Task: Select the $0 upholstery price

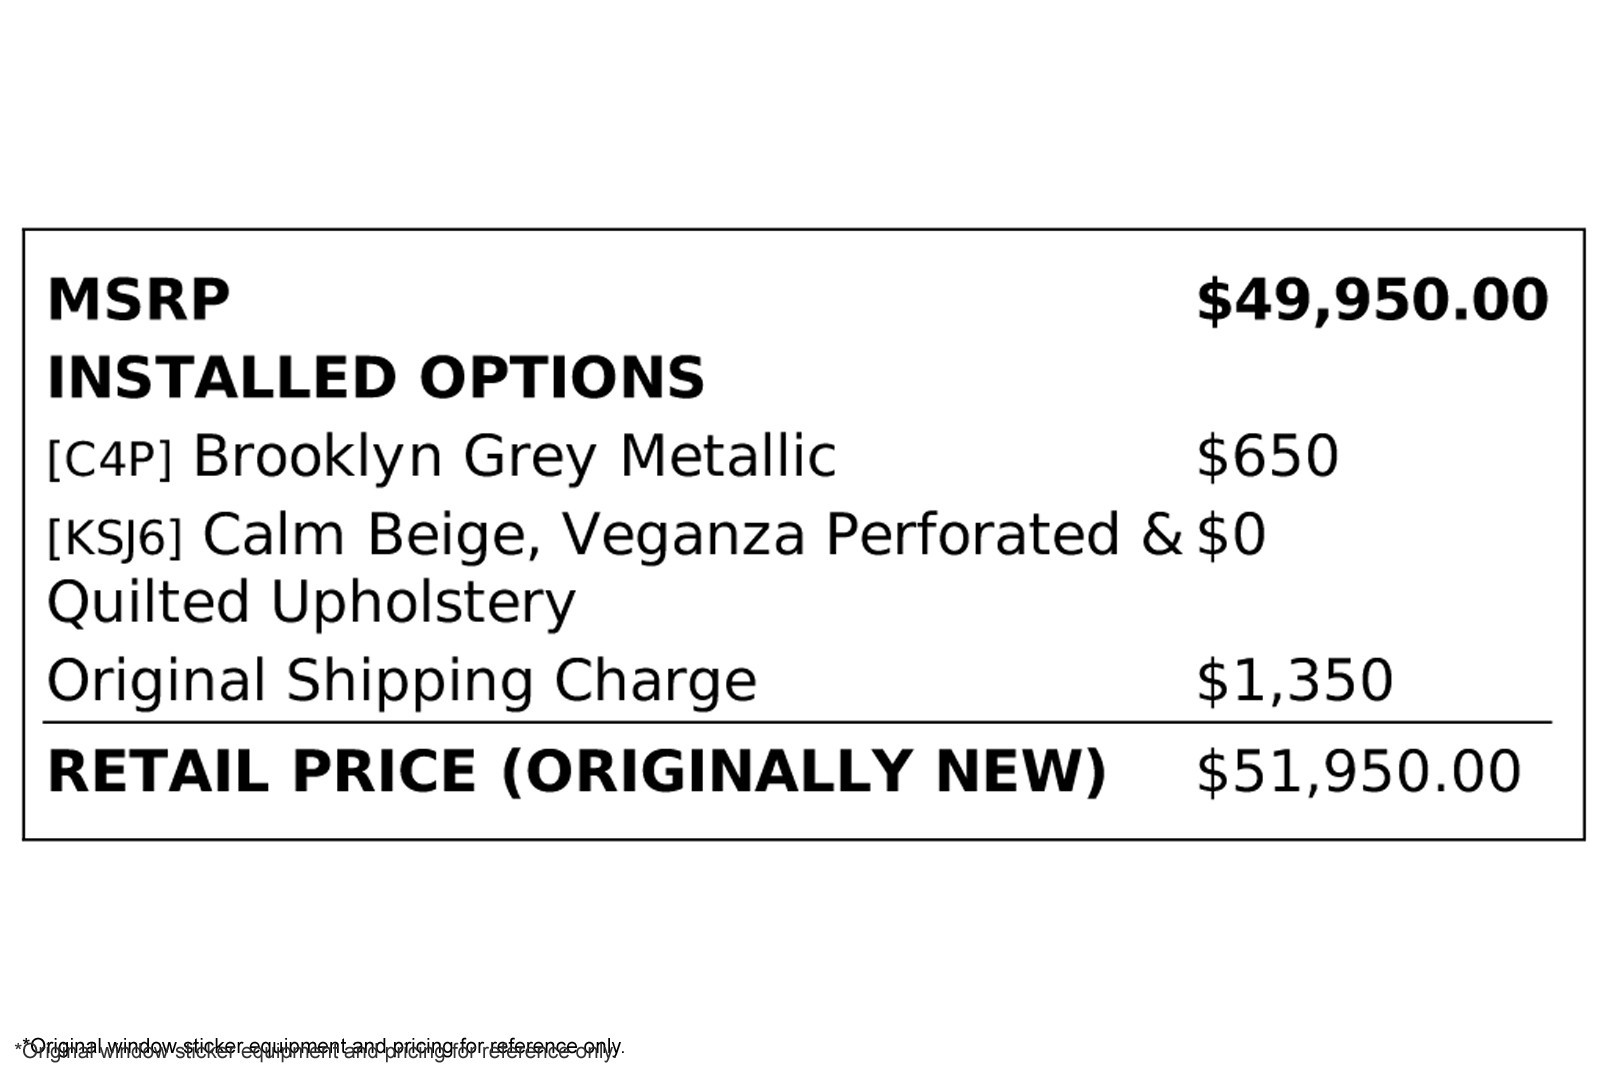Action: point(1231,534)
